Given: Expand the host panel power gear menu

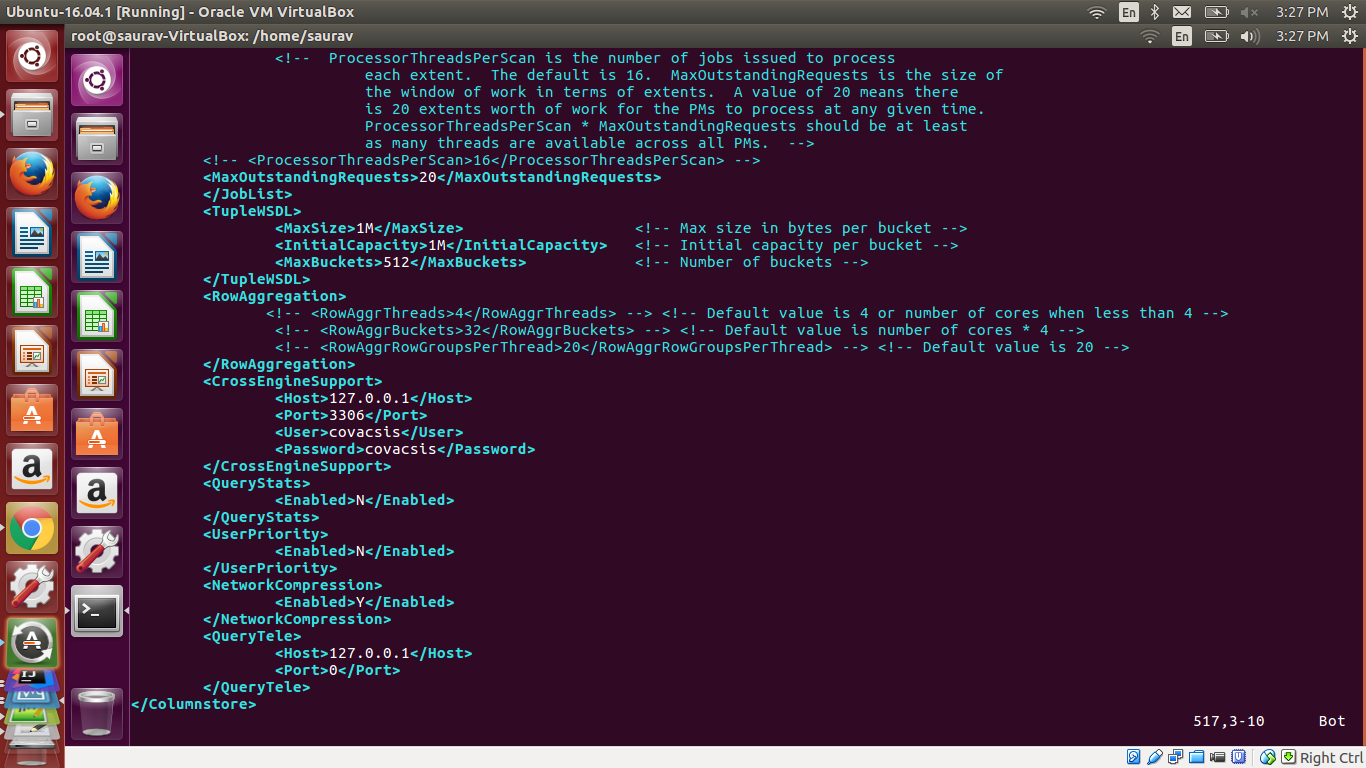Looking at the screenshot, I should point(1348,12).
